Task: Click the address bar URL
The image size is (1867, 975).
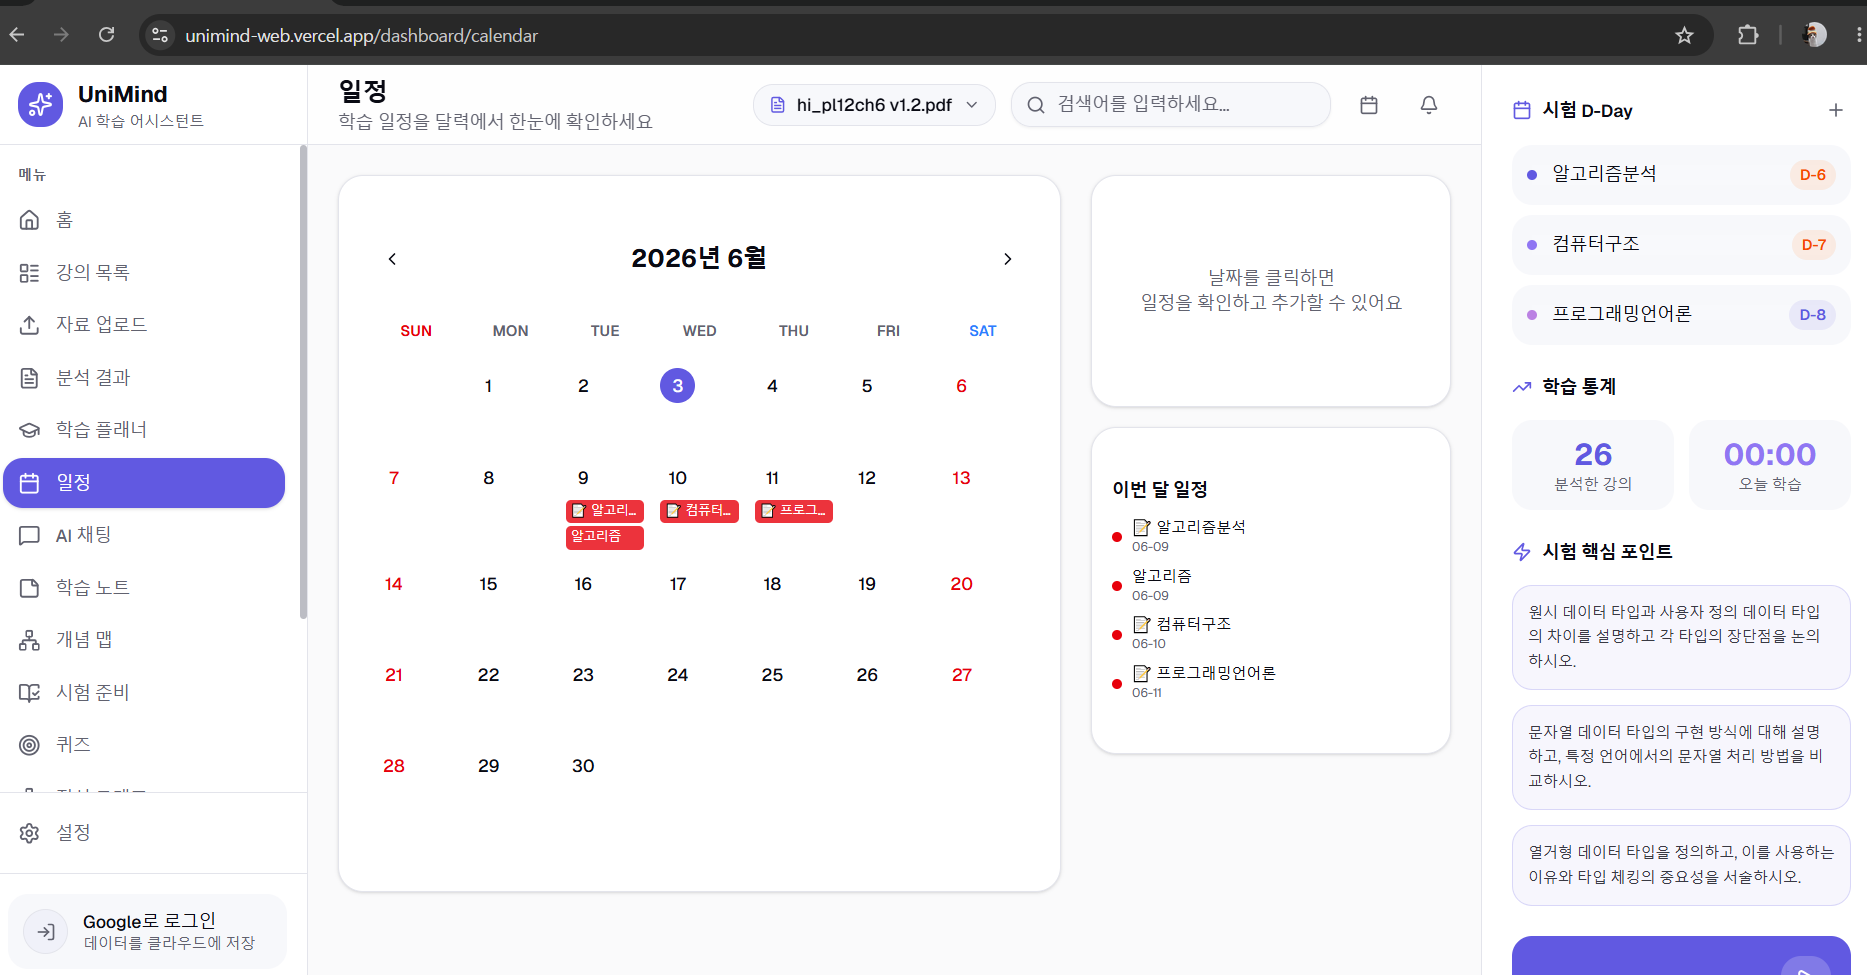Action: [361, 36]
